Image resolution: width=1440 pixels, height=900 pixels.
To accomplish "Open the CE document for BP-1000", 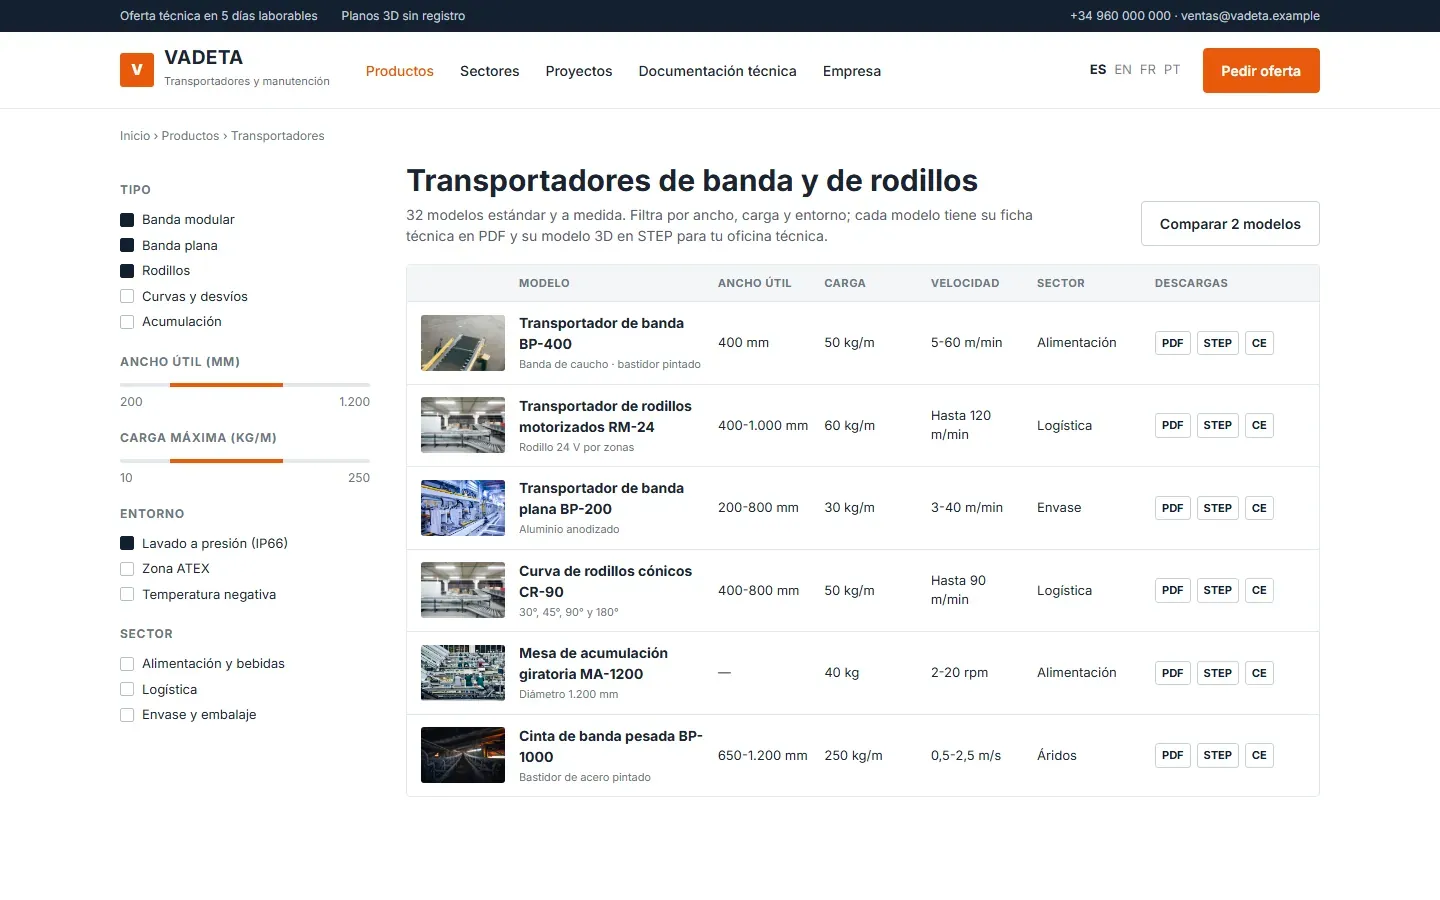I will pos(1259,755).
